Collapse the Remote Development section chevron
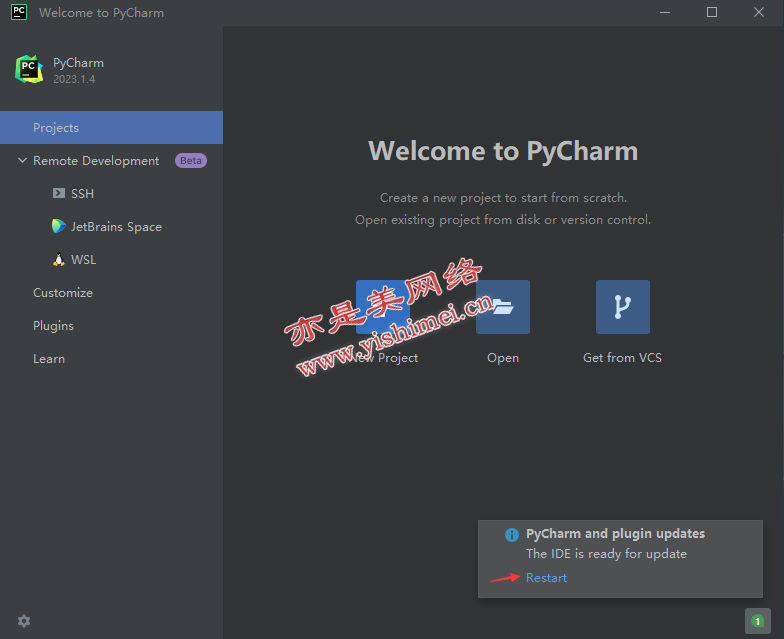Image resolution: width=784 pixels, height=639 pixels. click(22, 160)
